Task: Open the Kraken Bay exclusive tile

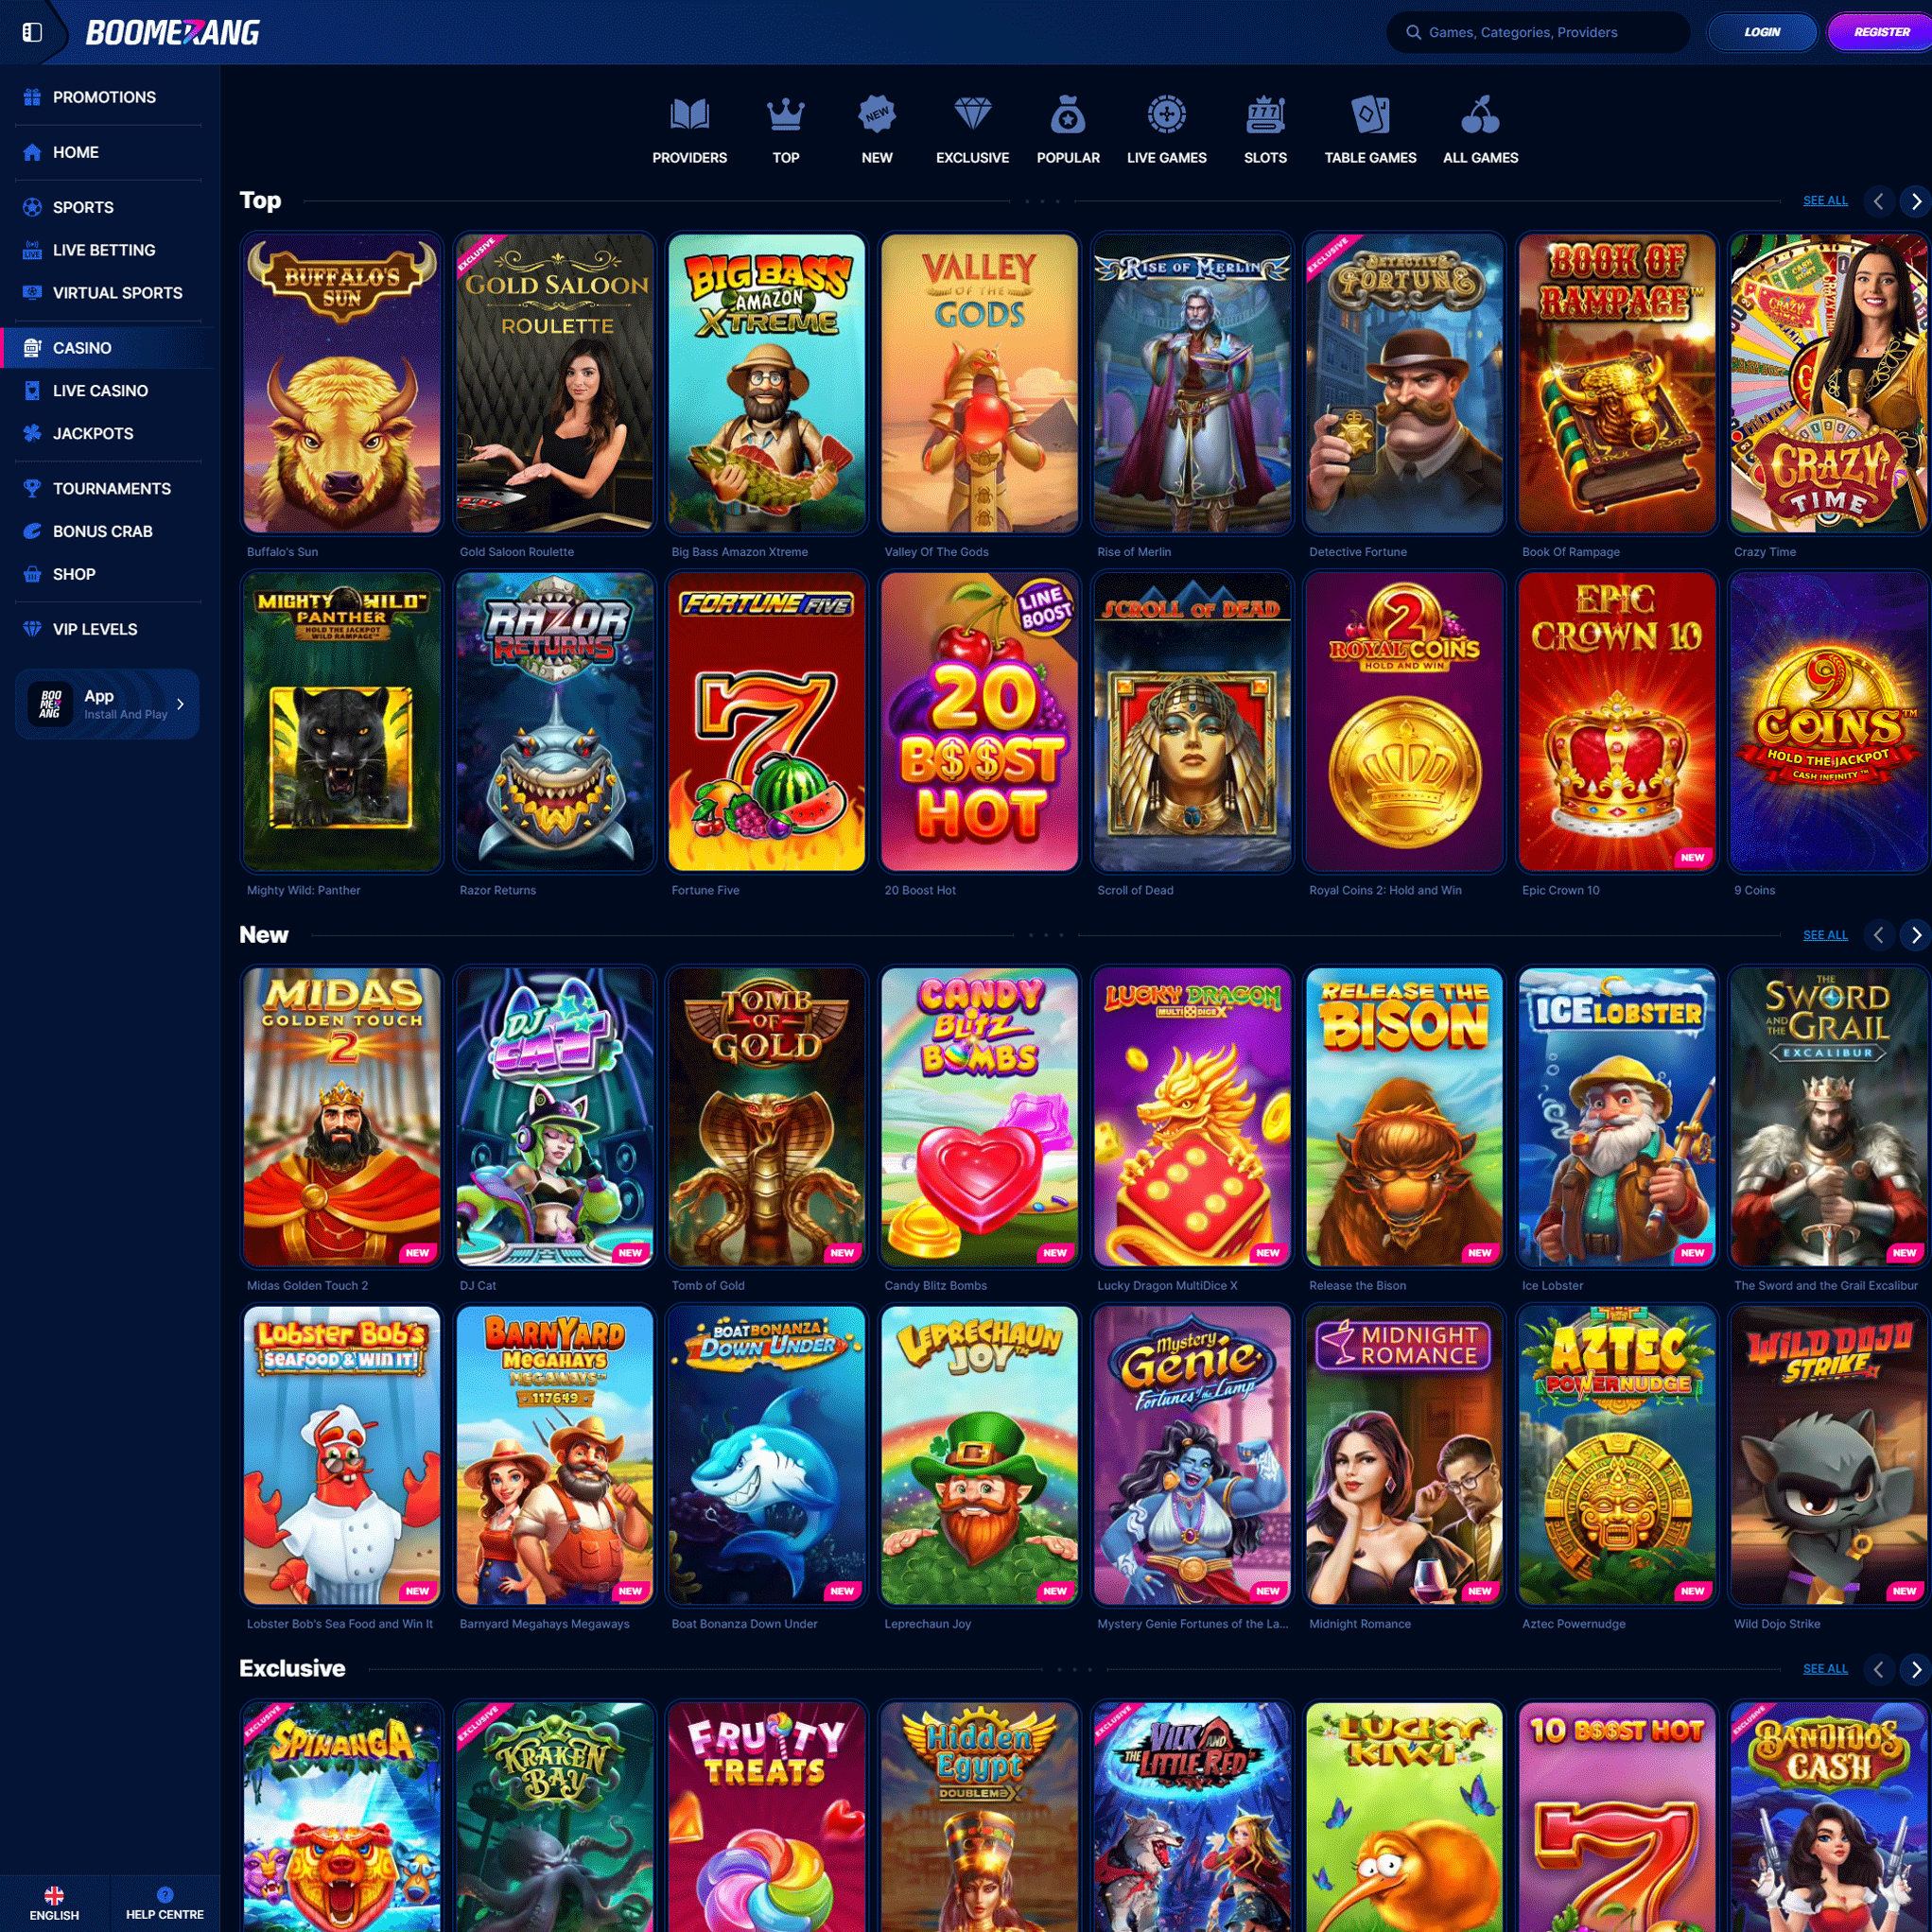Action: [x=554, y=1817]
